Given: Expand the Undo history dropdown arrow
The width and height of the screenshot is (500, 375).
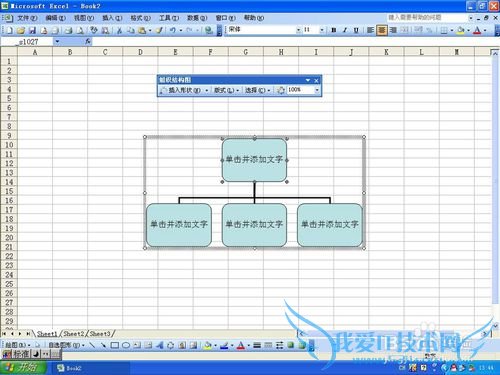Looking at the screenshot, I should 181,30.
